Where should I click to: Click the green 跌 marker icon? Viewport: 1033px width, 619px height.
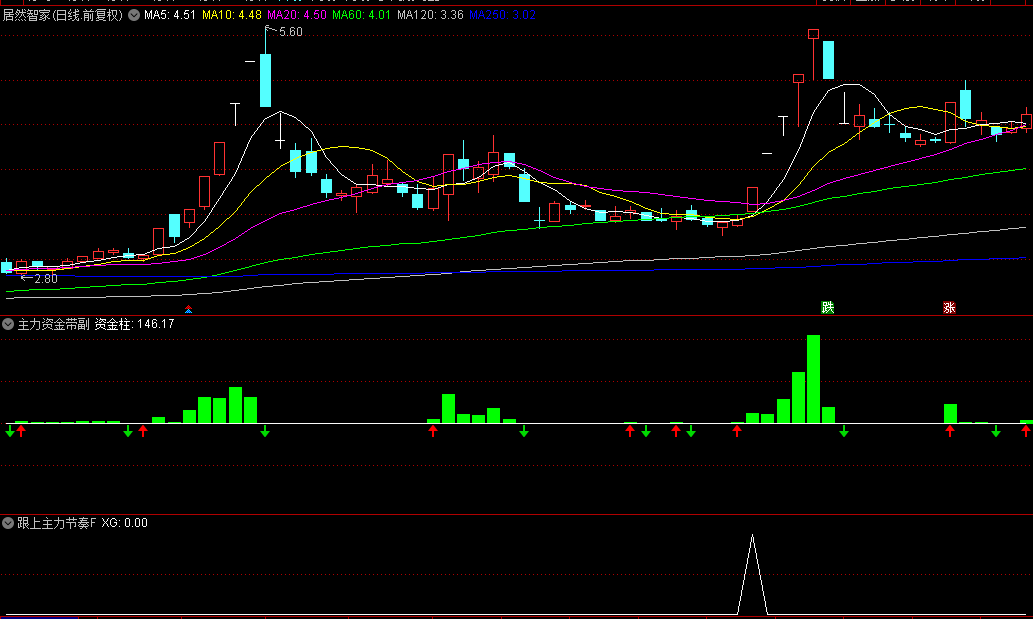(x=827, y=308)
